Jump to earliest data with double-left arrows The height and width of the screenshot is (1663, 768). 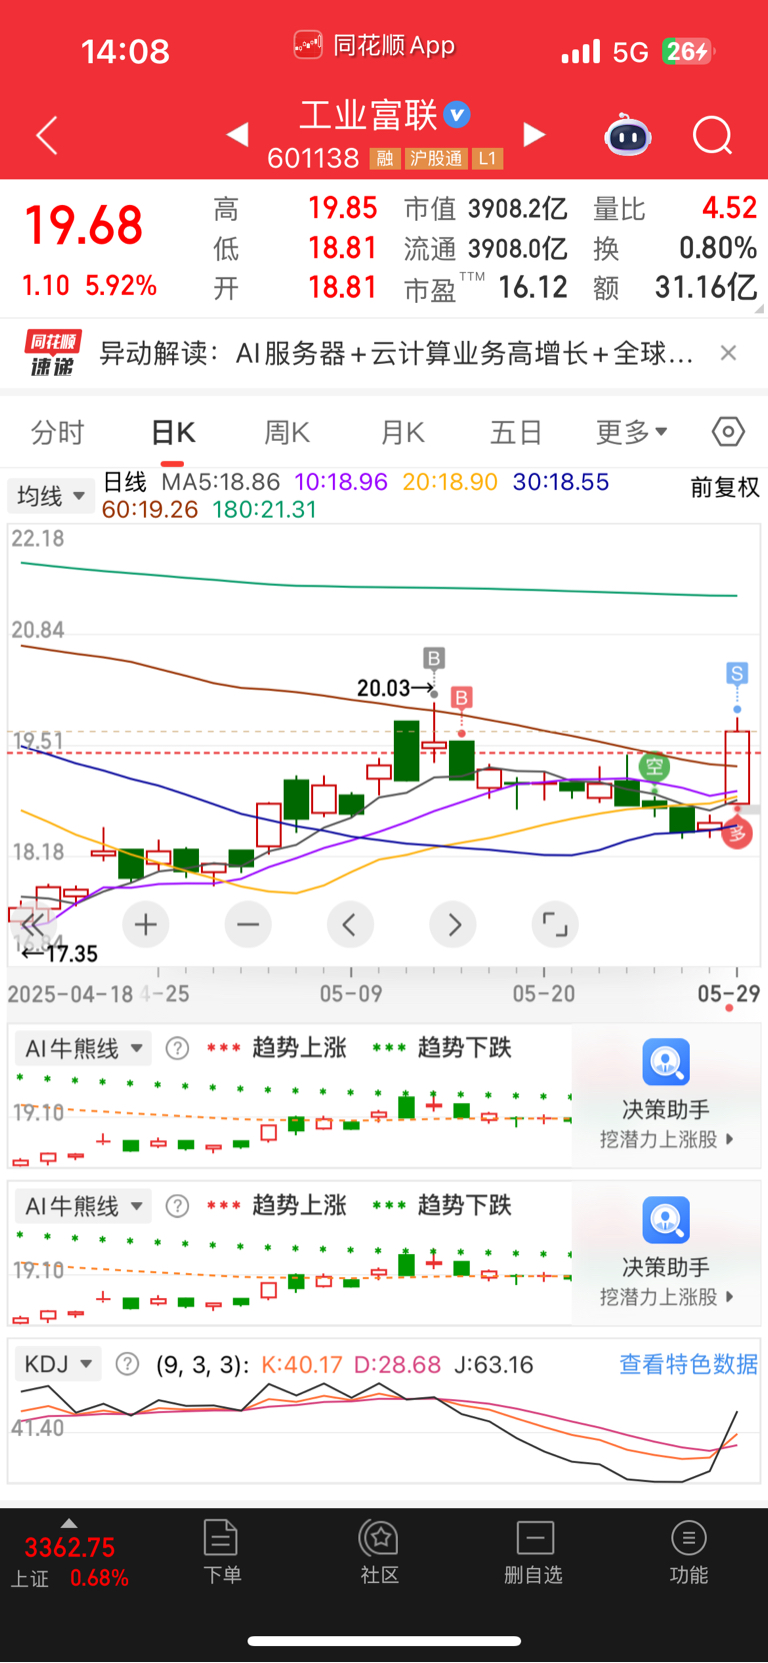pyautogui.click(x=32, y=924)
